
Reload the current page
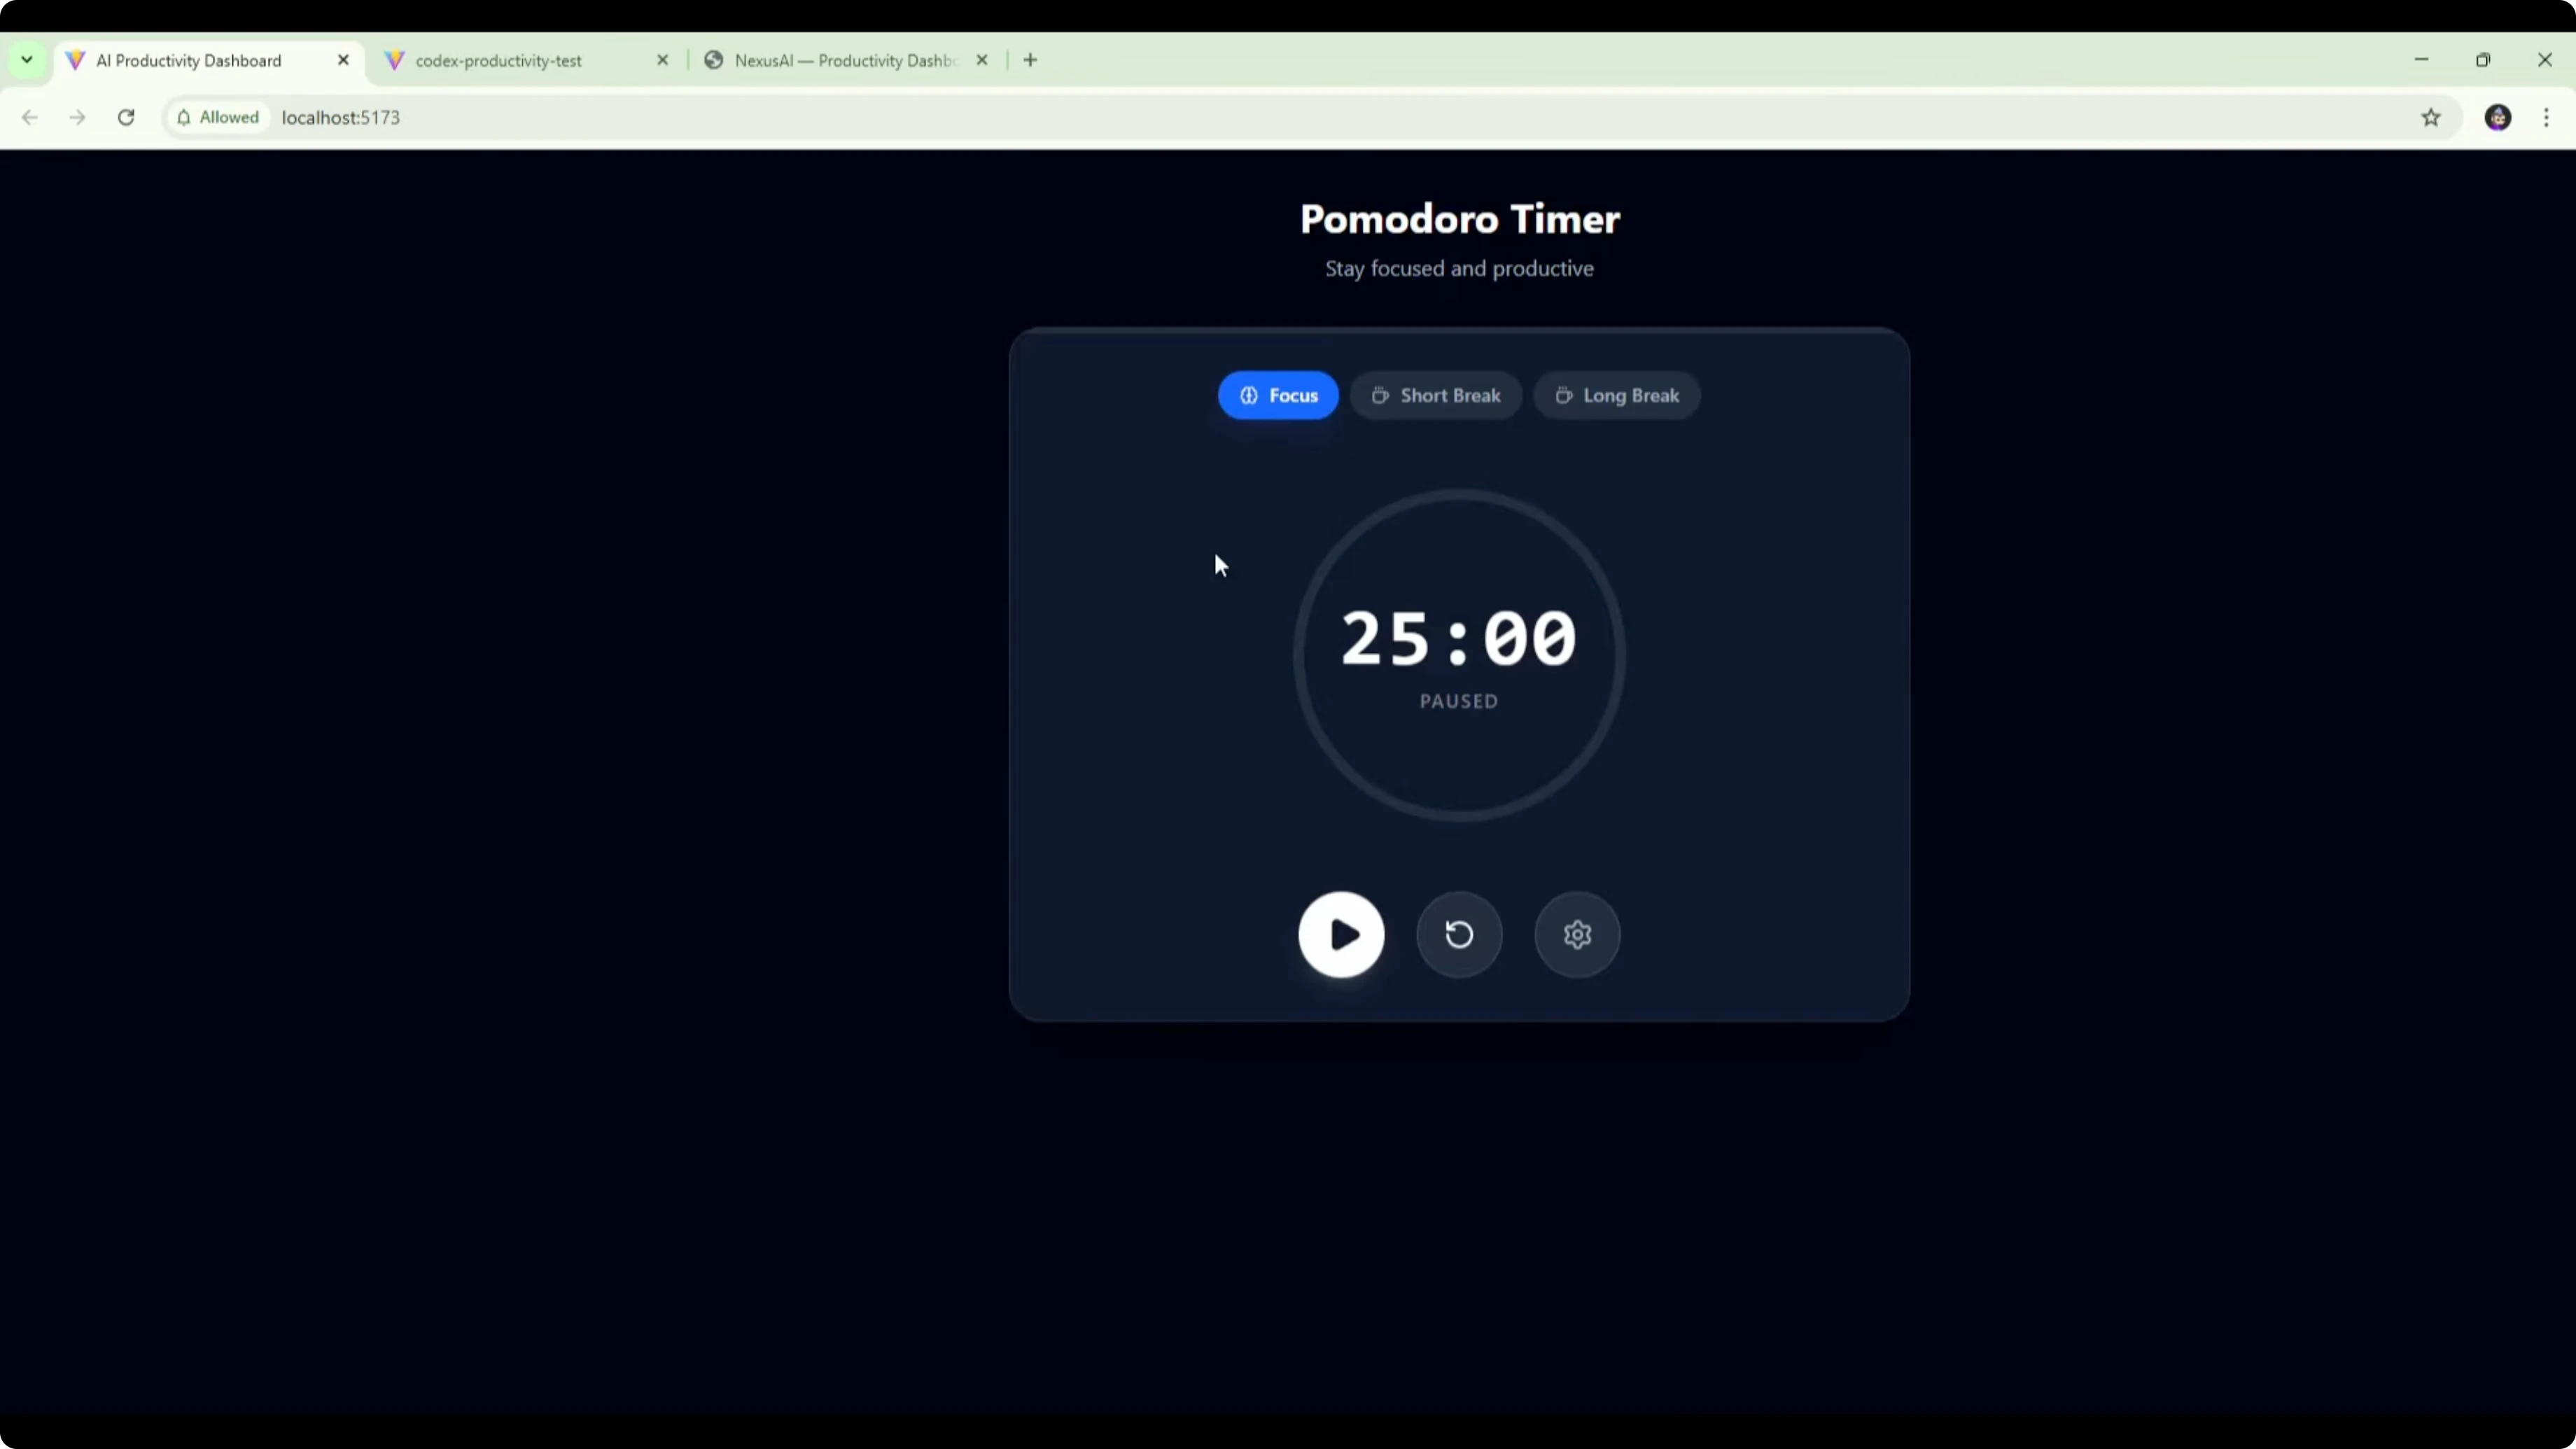click(126, 117)
